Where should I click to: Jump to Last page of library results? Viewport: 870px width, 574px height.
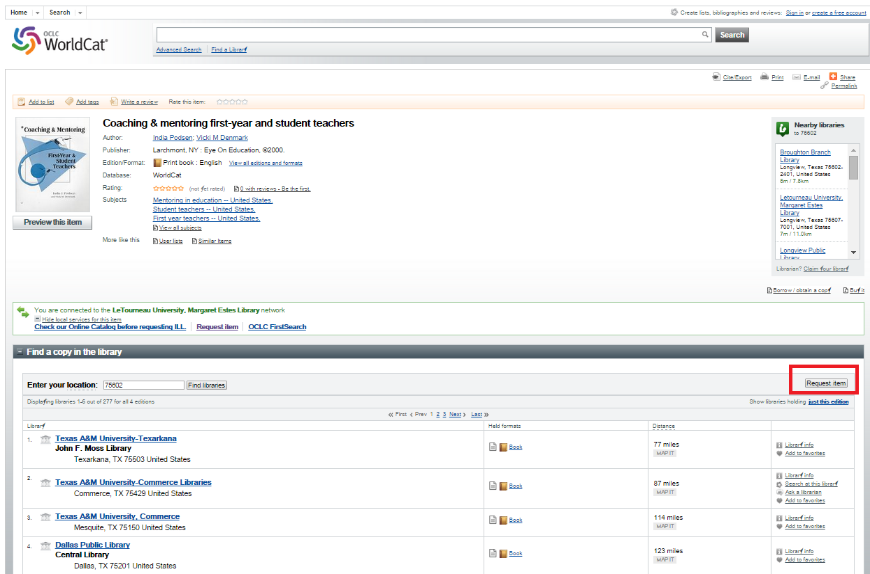tap(479, 414)
